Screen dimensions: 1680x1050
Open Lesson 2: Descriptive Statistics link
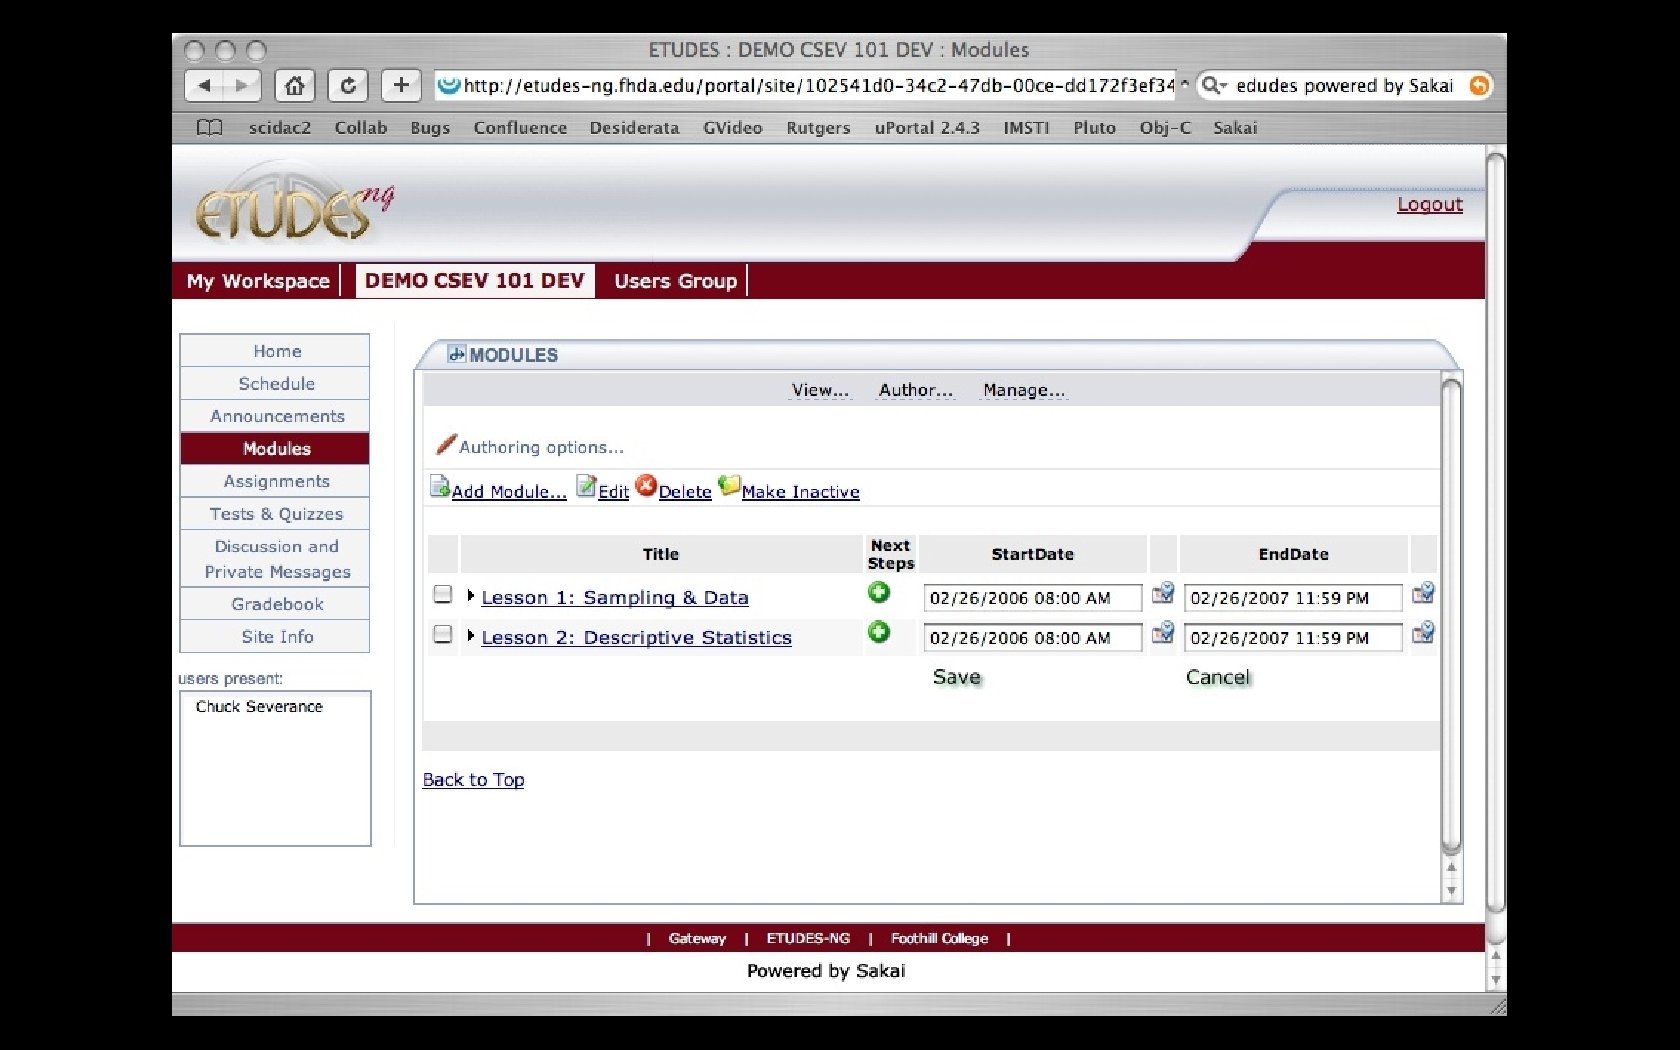tap(636, 638)
